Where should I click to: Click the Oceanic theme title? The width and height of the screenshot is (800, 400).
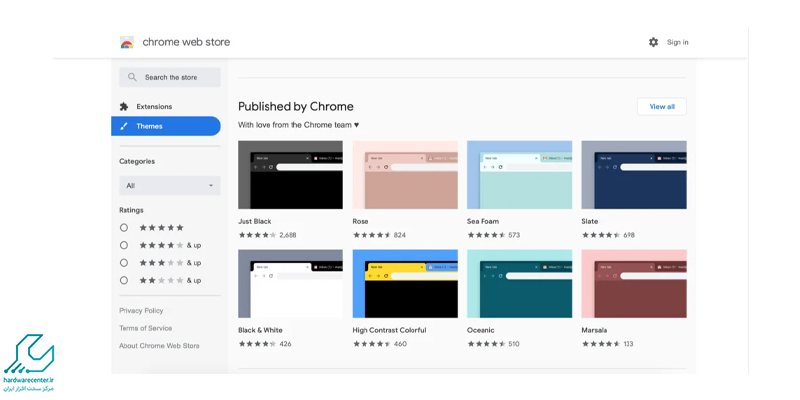(481, 330)
